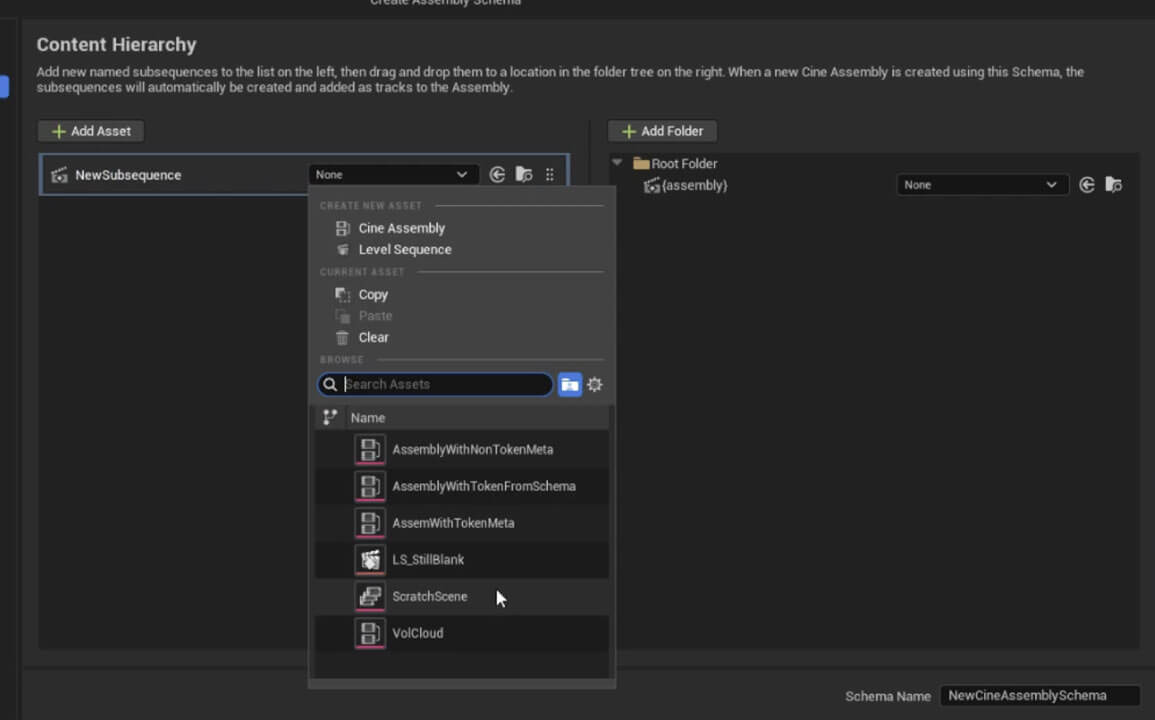Click LS_StillBlank clapperboard thumbnail

pyautogui.click(x=370, y=560)
